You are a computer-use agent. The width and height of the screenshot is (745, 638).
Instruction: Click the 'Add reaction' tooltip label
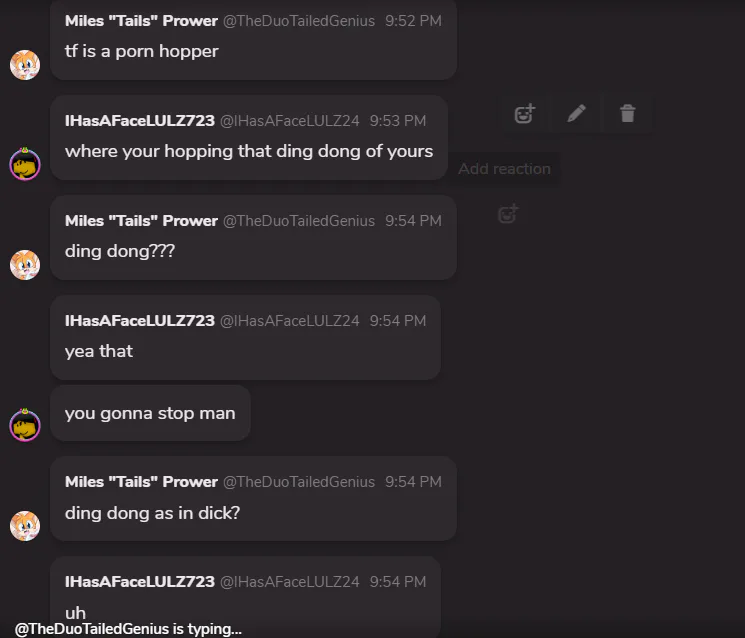click(504, 169)
